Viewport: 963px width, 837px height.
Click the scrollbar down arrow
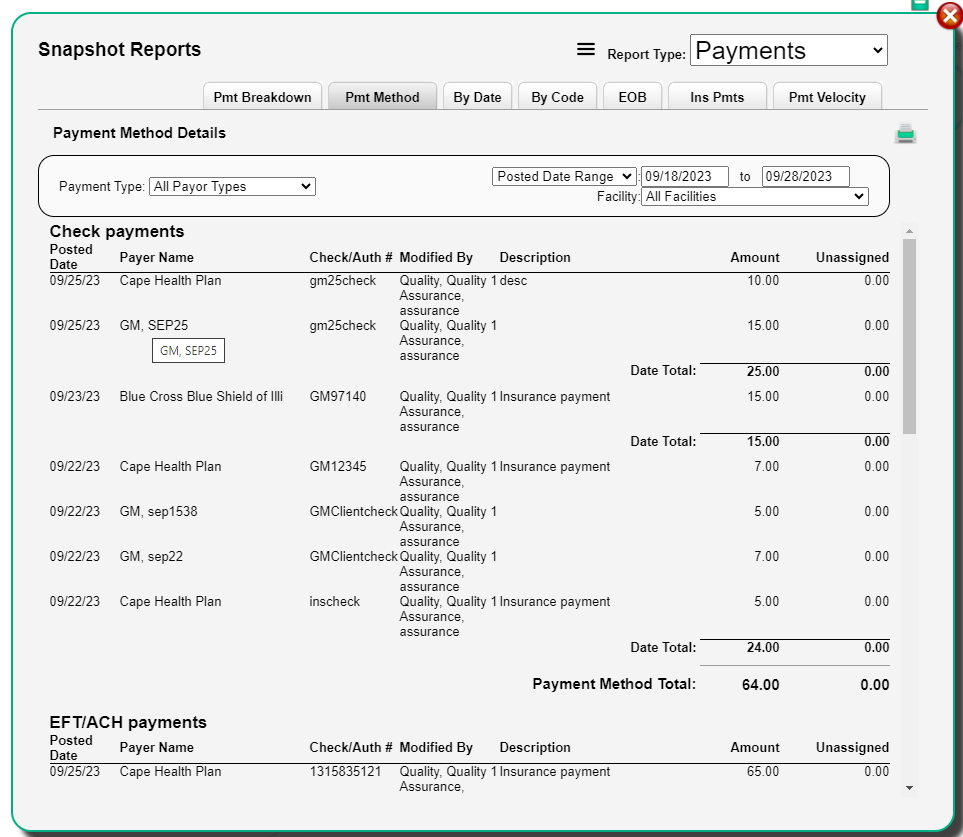pyautogui.click(x=909, y=787)
